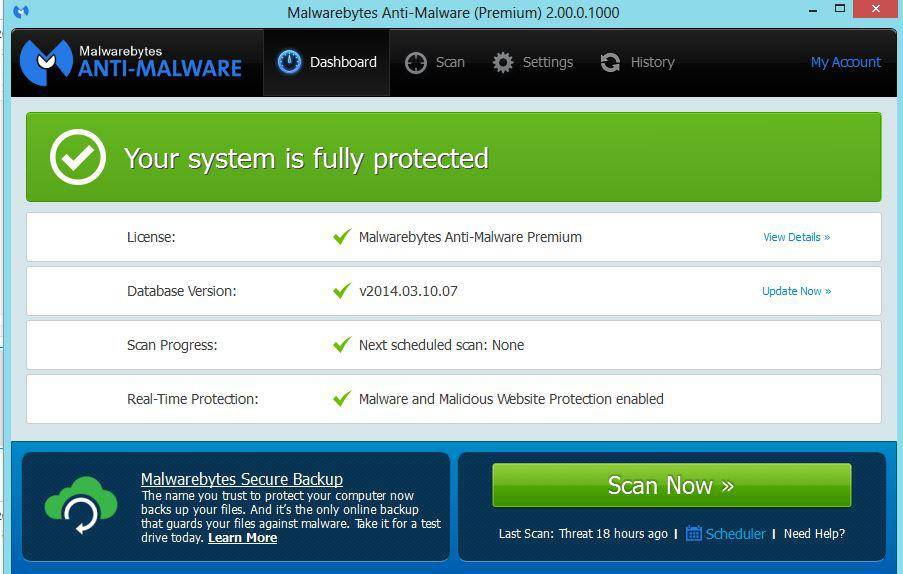Click the green check next to License
The image size is (903, 574).
point(341,237)
